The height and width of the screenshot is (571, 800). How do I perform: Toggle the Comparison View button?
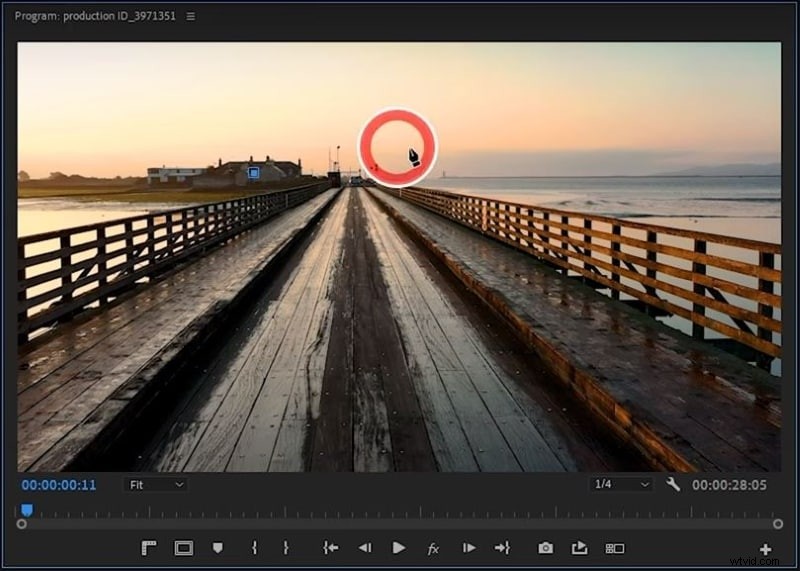click(615, 549)
